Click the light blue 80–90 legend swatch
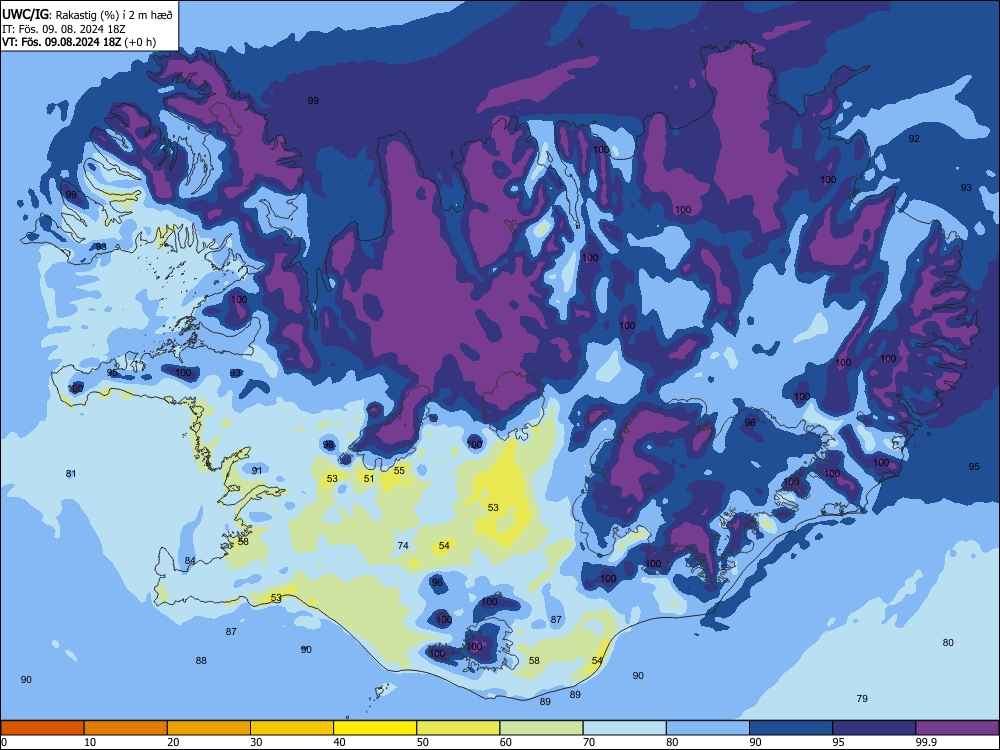This screenshot has width=1000, height=750. click(x=708, y=728)
